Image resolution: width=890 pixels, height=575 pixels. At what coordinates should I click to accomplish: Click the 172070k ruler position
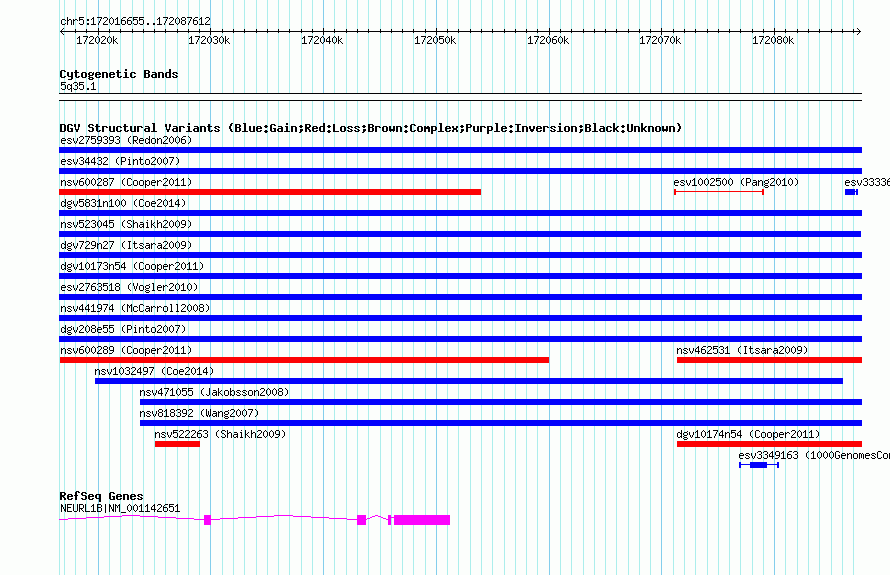tap(660, 40)
